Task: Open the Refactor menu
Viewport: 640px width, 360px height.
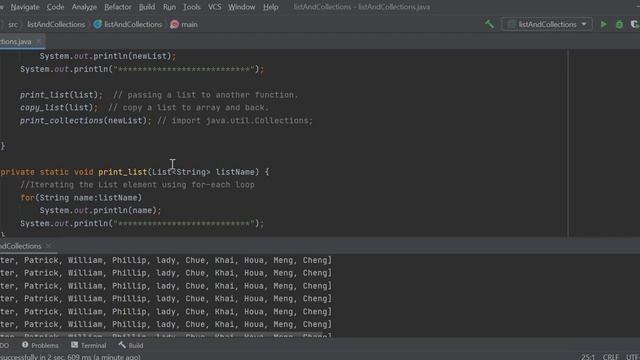Action: pos(118,7)
